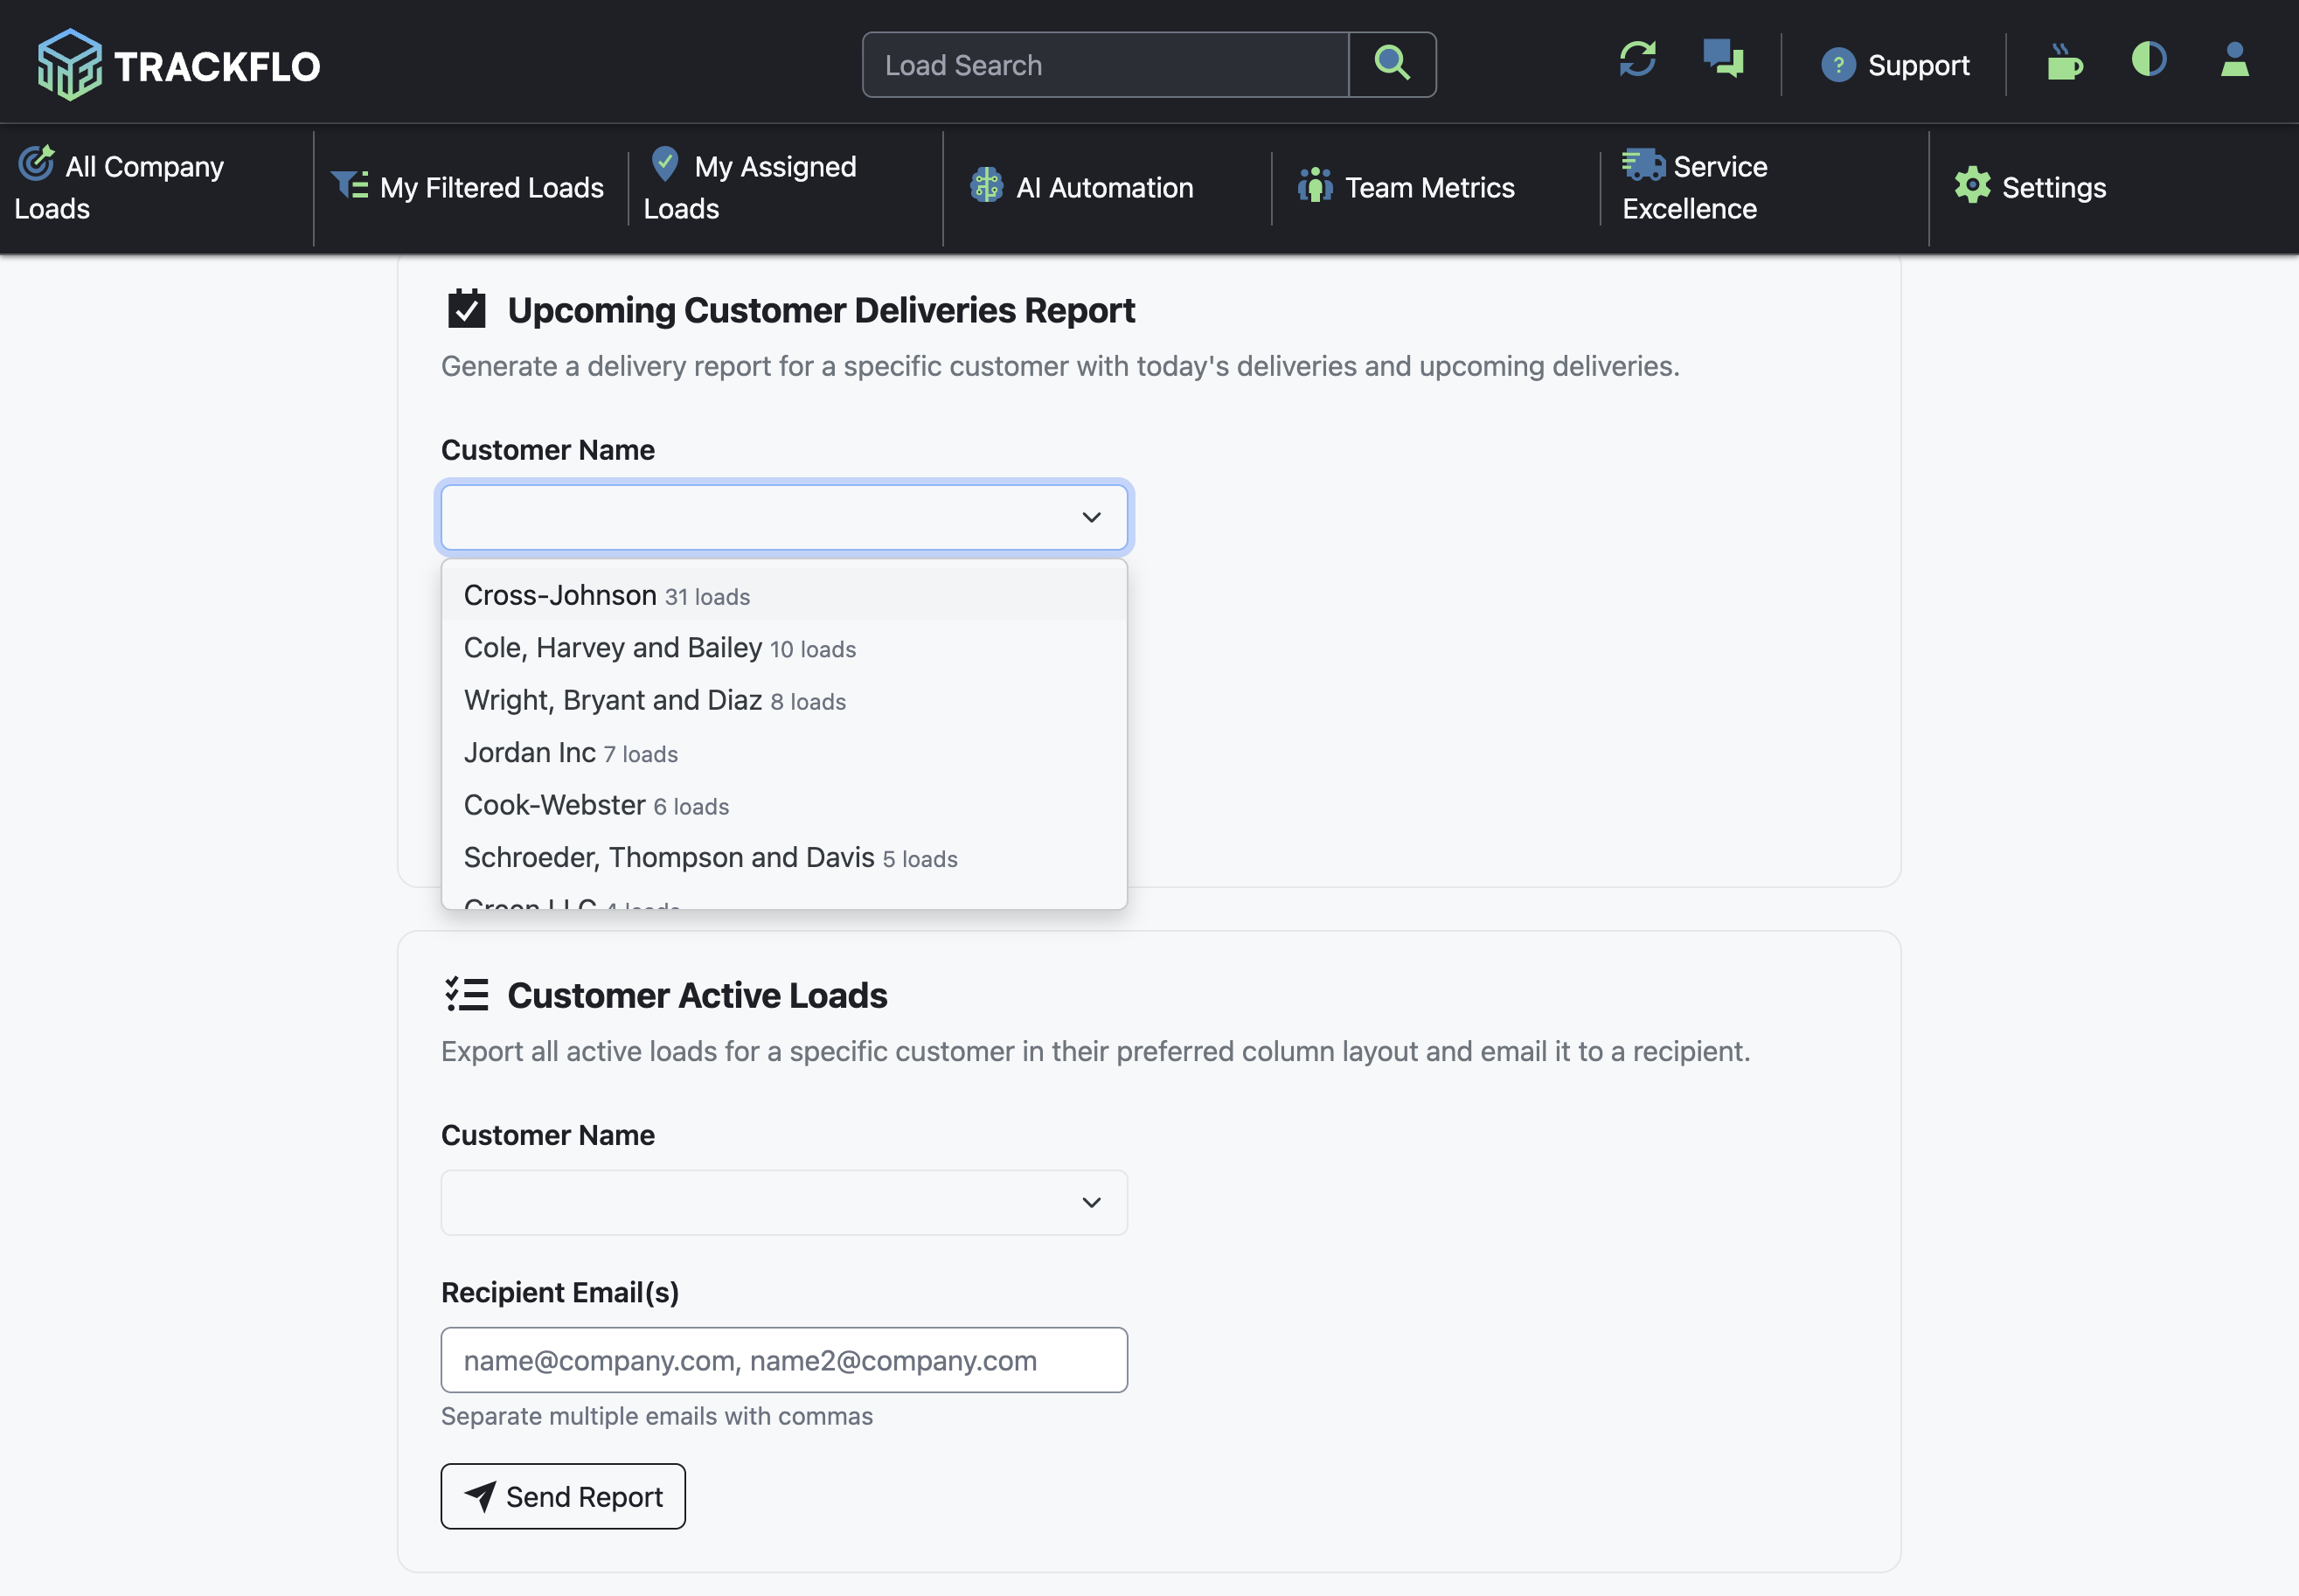Click the My Assigned Loads pin icon
2299x1596 pixels.
tap(665, 163)
